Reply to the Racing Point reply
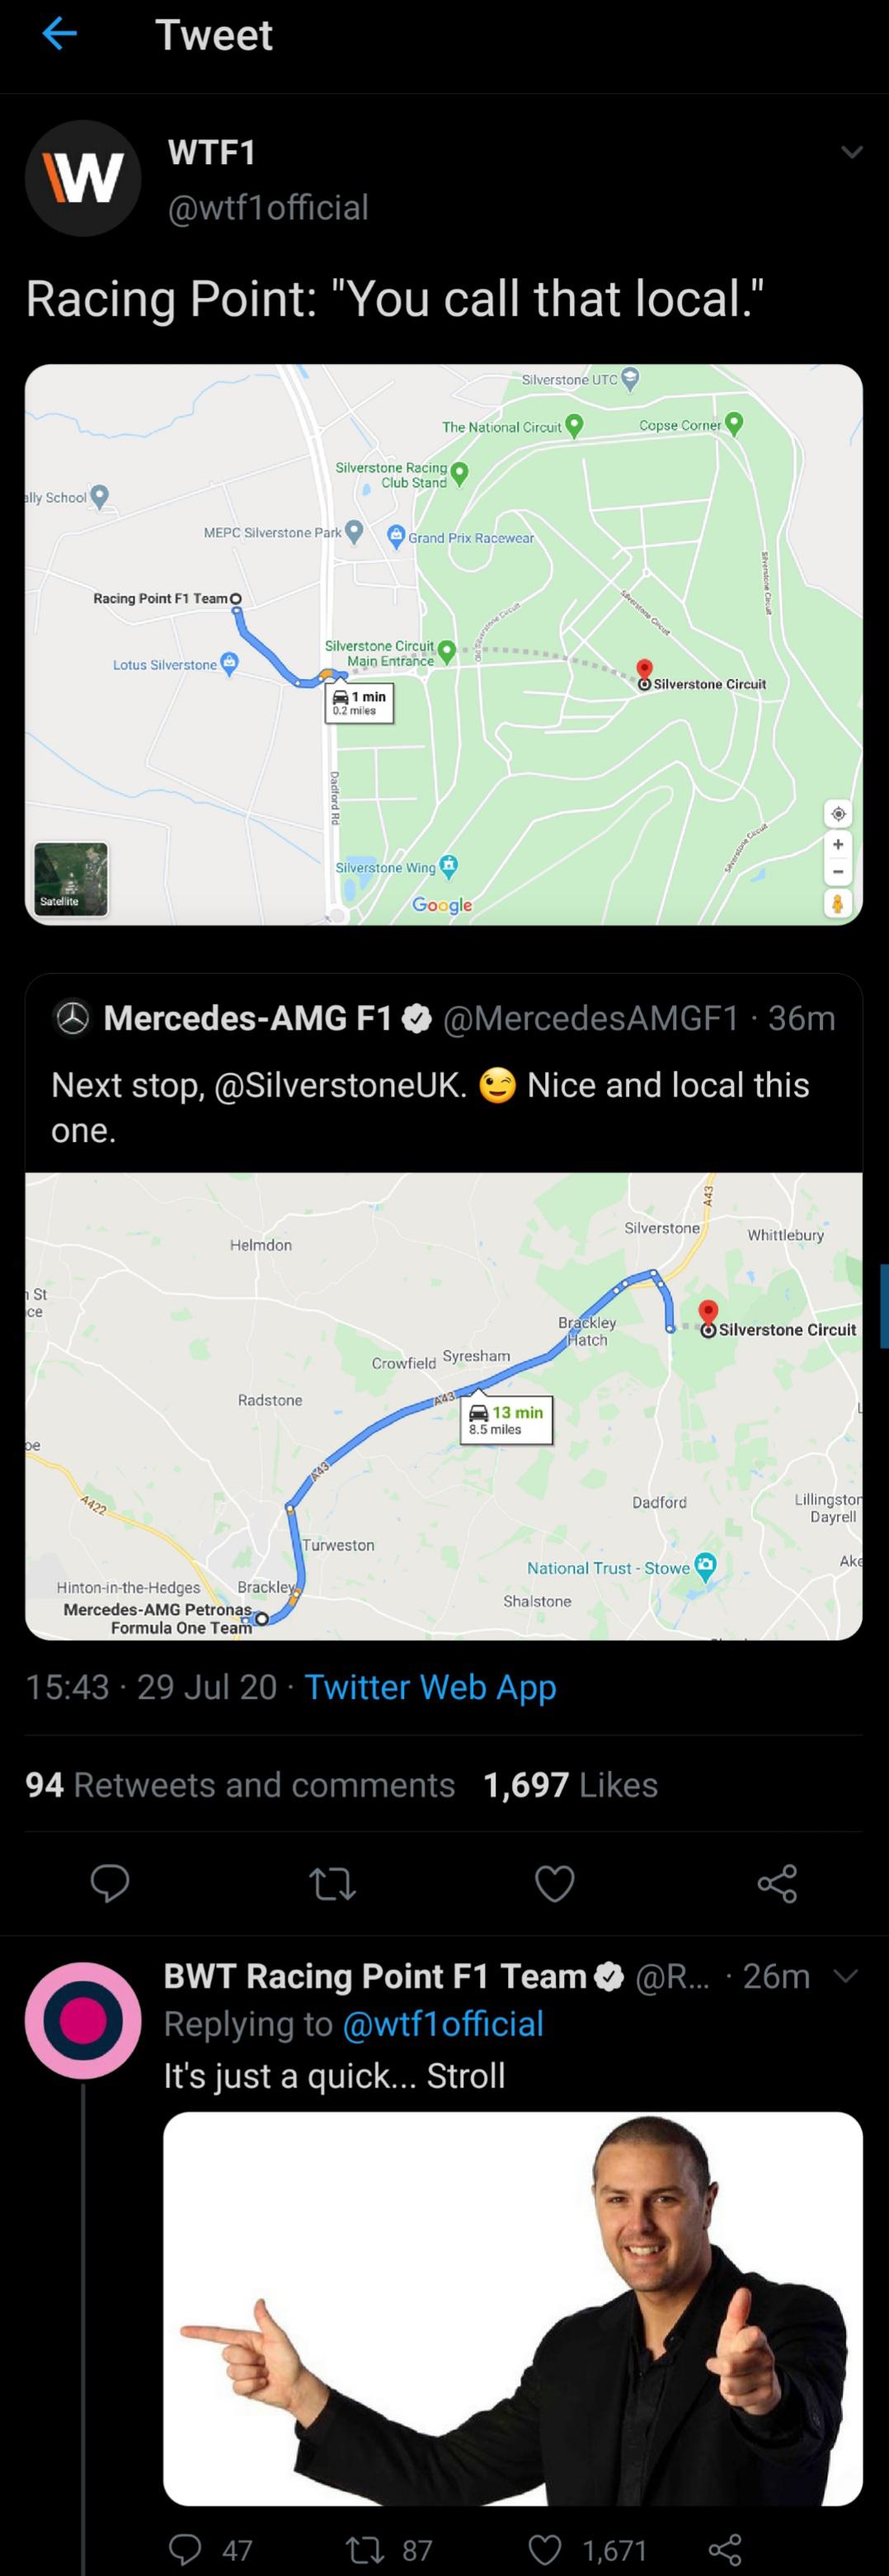This screenshot has width=889, height=2576. [x=186, y=2549]
